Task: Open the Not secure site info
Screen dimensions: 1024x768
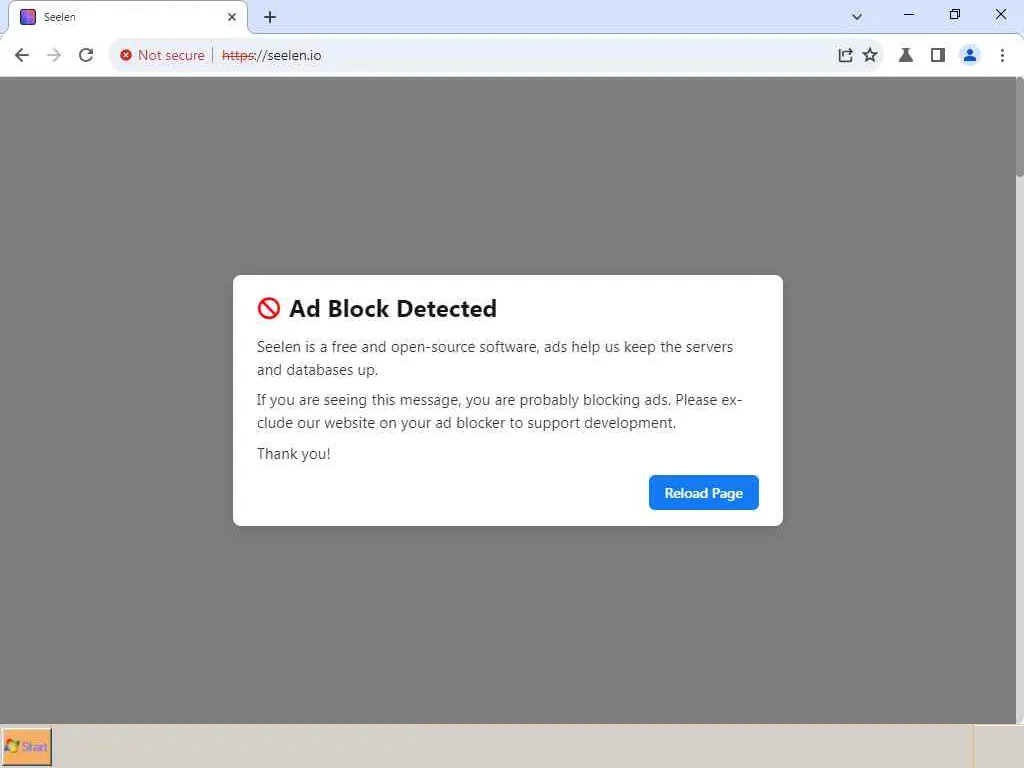Action: [x=162, y=55]
